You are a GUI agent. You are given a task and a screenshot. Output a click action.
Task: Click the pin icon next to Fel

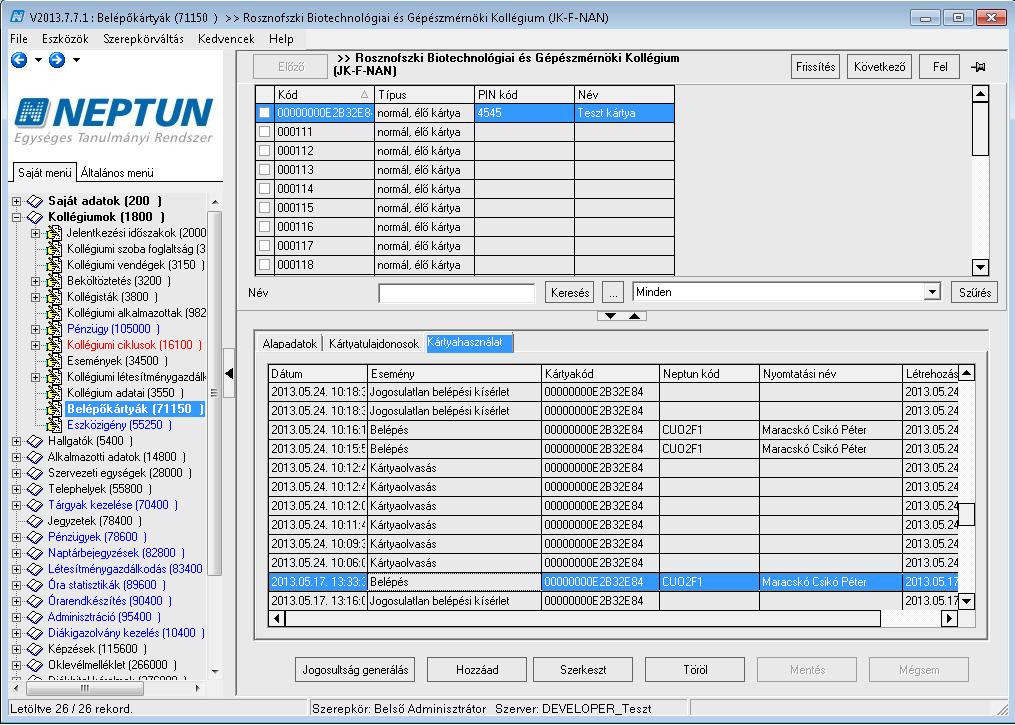coord(978,67)
